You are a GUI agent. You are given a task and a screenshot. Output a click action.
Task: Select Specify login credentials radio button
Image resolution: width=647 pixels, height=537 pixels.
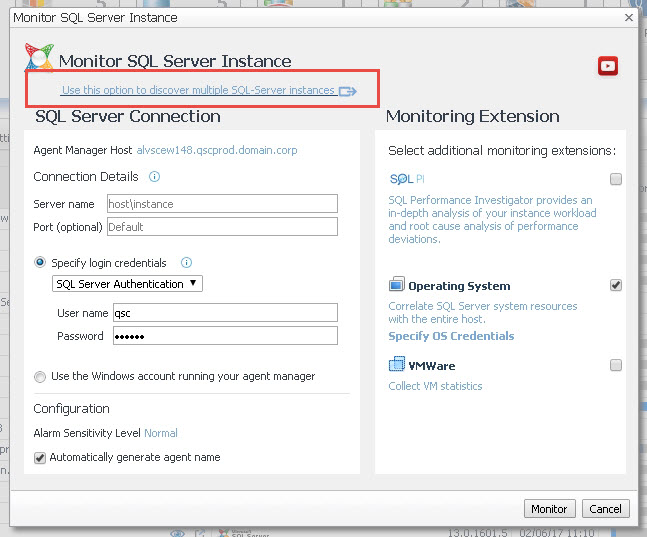(x=40, y=263)
